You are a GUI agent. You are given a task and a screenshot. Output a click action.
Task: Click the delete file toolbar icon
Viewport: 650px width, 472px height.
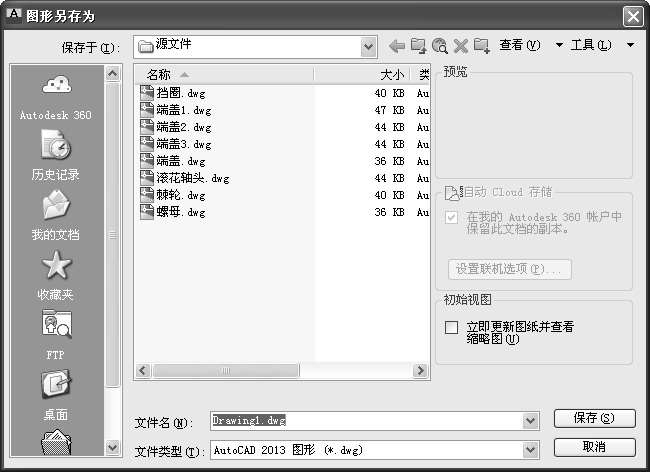(x=461, y=46)
